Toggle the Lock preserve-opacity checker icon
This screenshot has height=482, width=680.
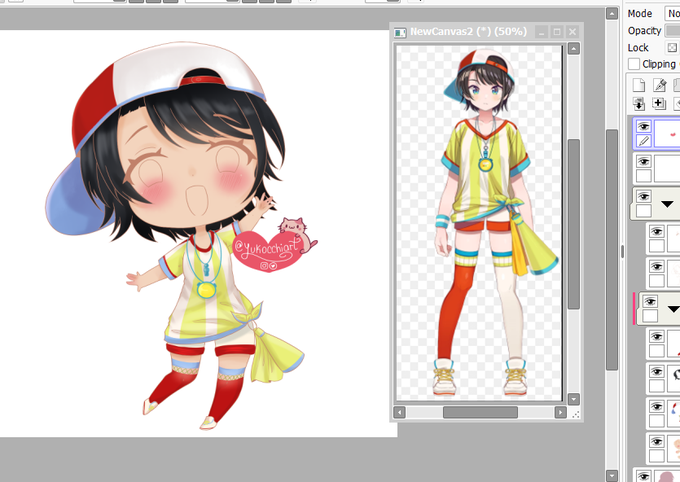click(672, 47)
